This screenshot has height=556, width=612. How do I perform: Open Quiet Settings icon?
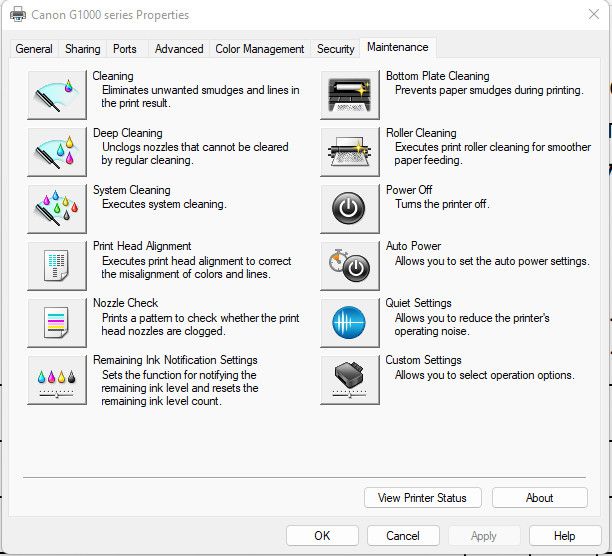click(350, 322)
